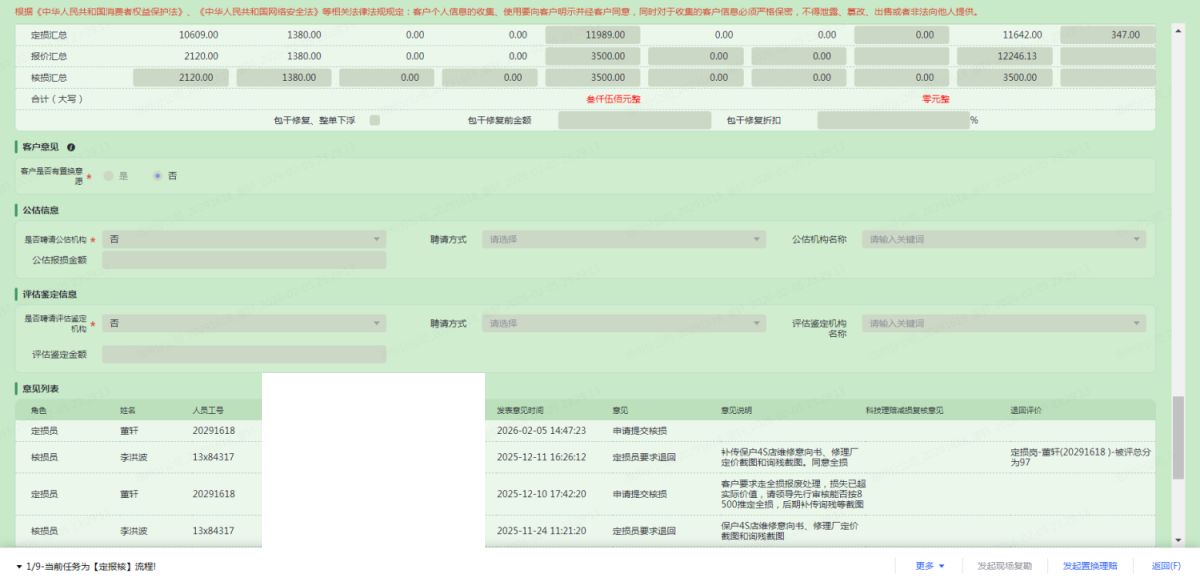
Task: Click the 发起置换理赔 link
Action: click(1090, 566)
